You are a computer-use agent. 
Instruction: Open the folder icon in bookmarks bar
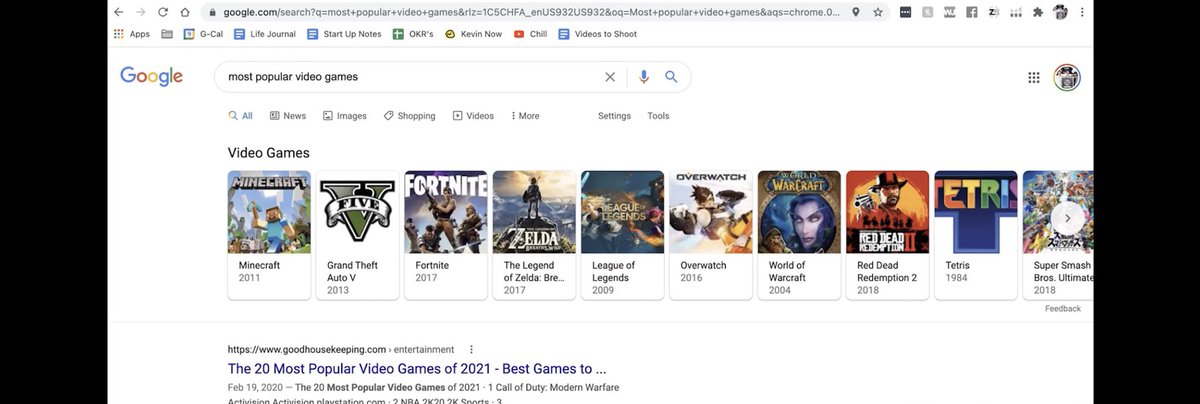(x=167, y=33)
